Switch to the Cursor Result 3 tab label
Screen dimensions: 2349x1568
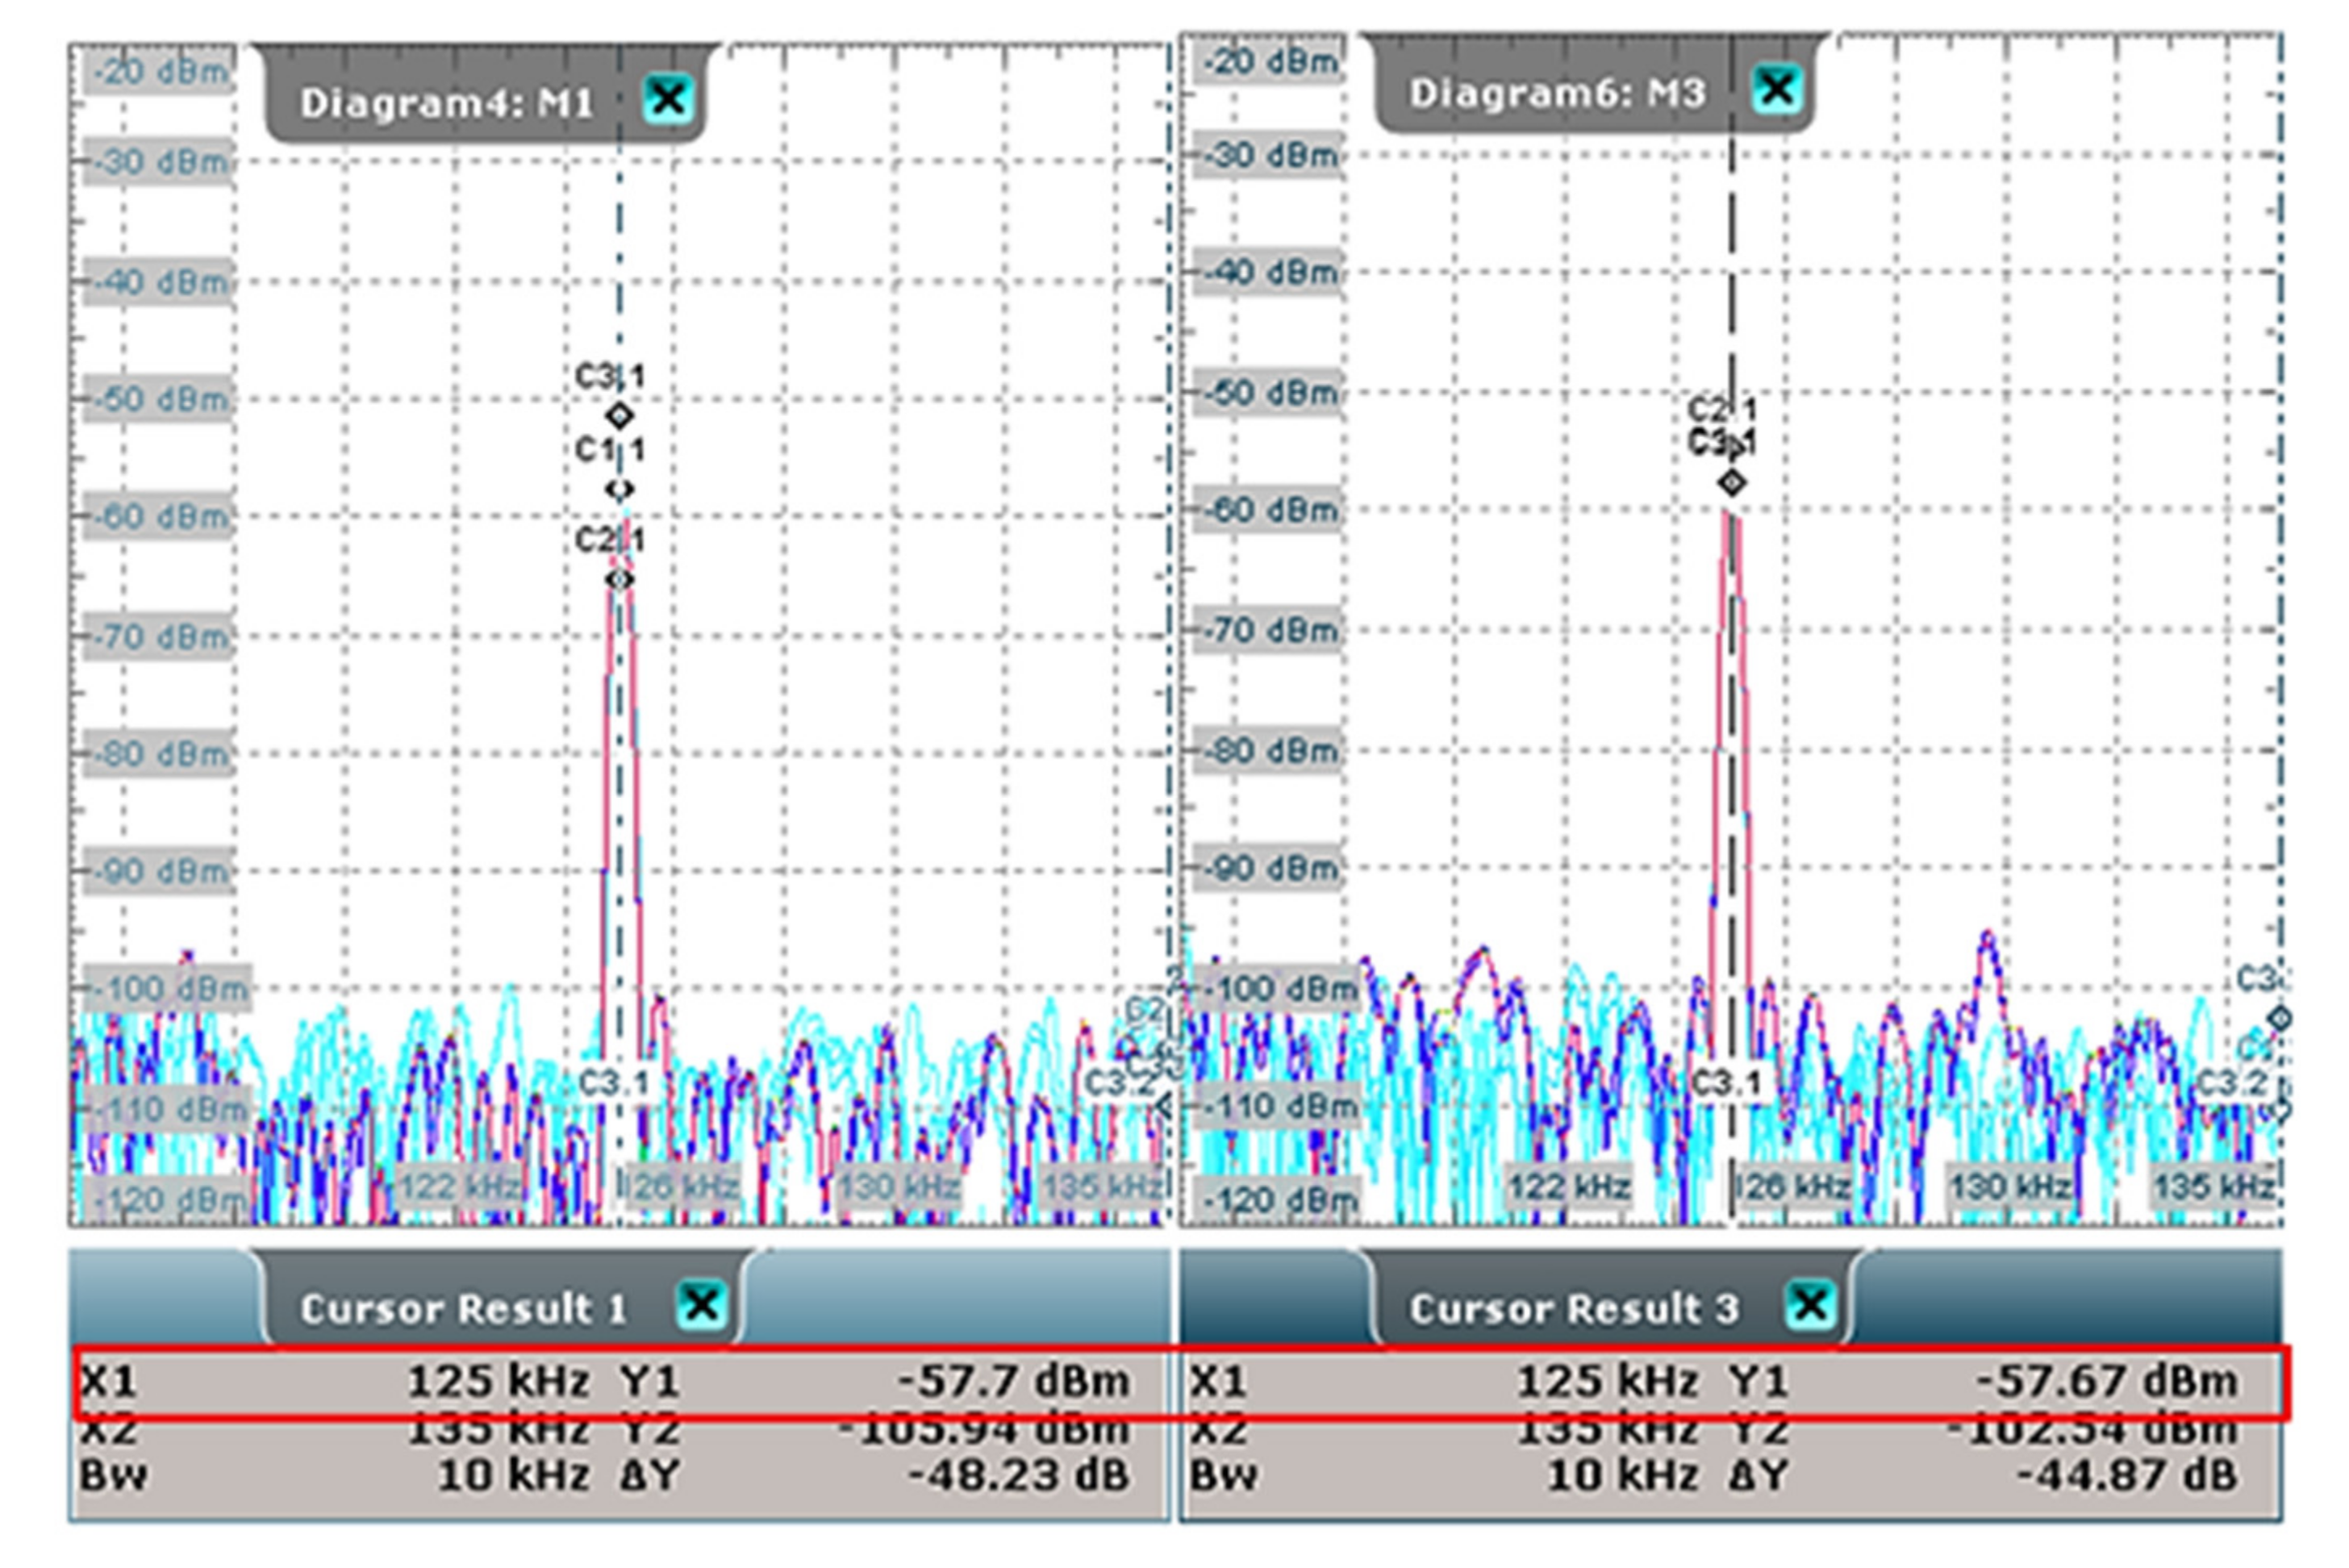1573,1308
